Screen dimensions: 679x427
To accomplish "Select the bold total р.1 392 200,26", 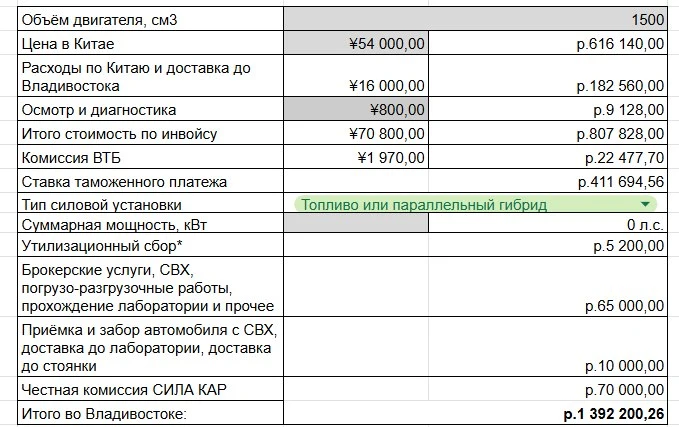I will (x=614, y=413).
